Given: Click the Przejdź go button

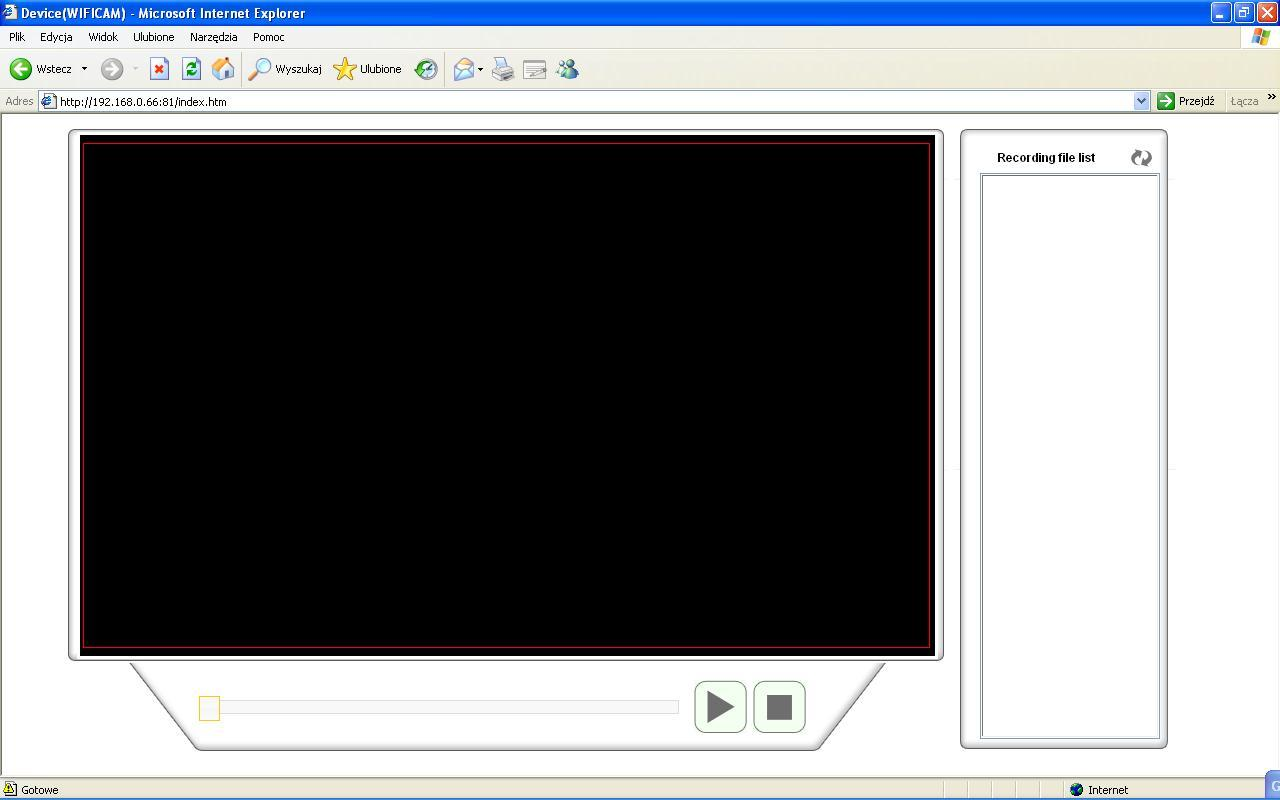Looking at the screenshot, I should pyautogui.click(x=1186, y=101).
